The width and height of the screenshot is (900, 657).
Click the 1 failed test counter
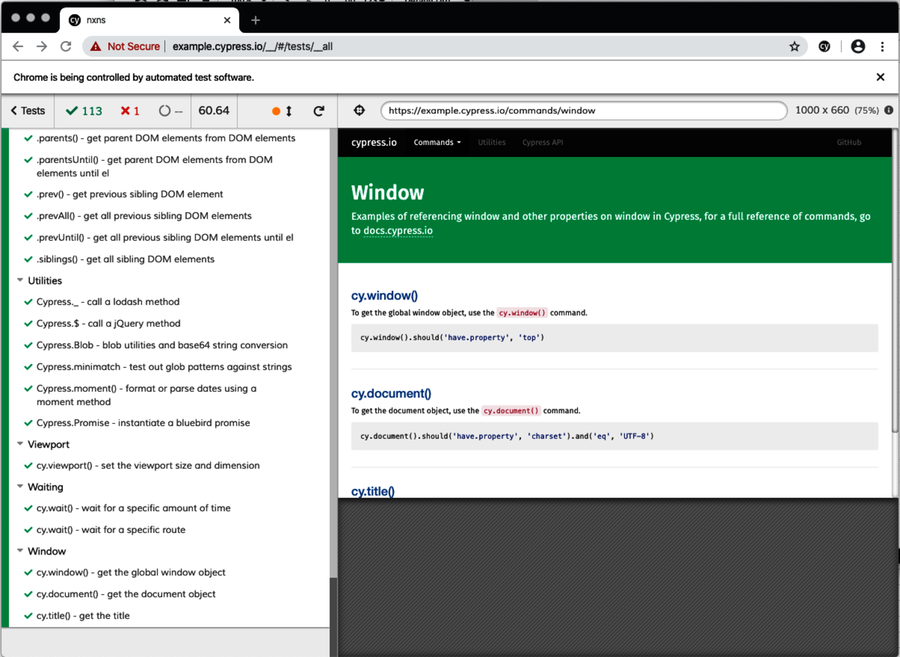point(130,111)
